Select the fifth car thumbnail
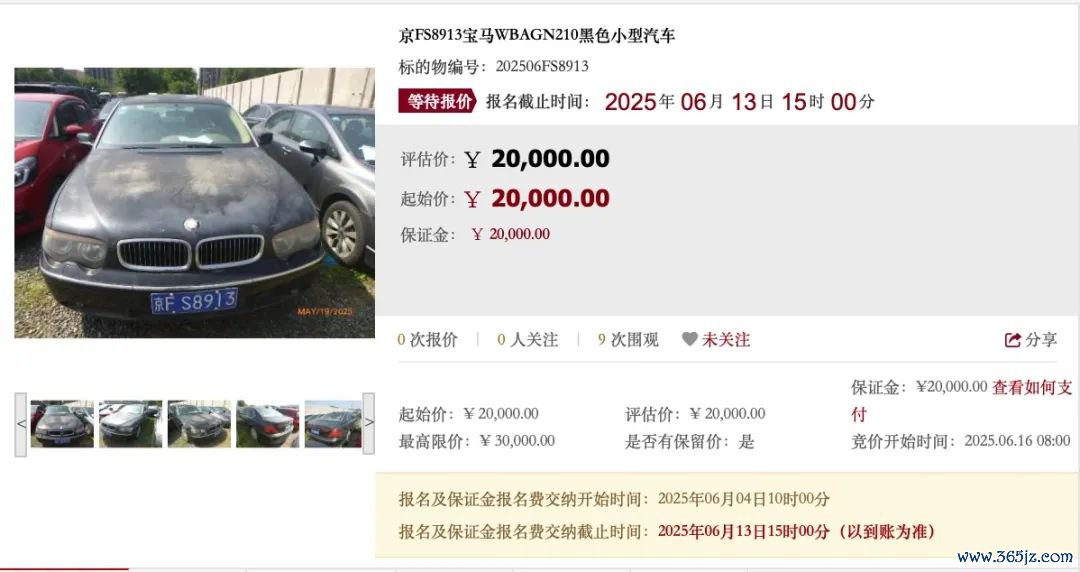This screenshot has height=572, width=1080. (333, 424)
